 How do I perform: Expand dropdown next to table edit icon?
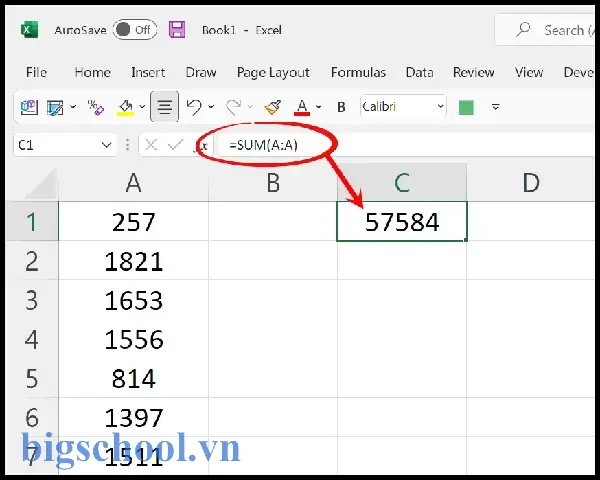click(x=73, y=107)
